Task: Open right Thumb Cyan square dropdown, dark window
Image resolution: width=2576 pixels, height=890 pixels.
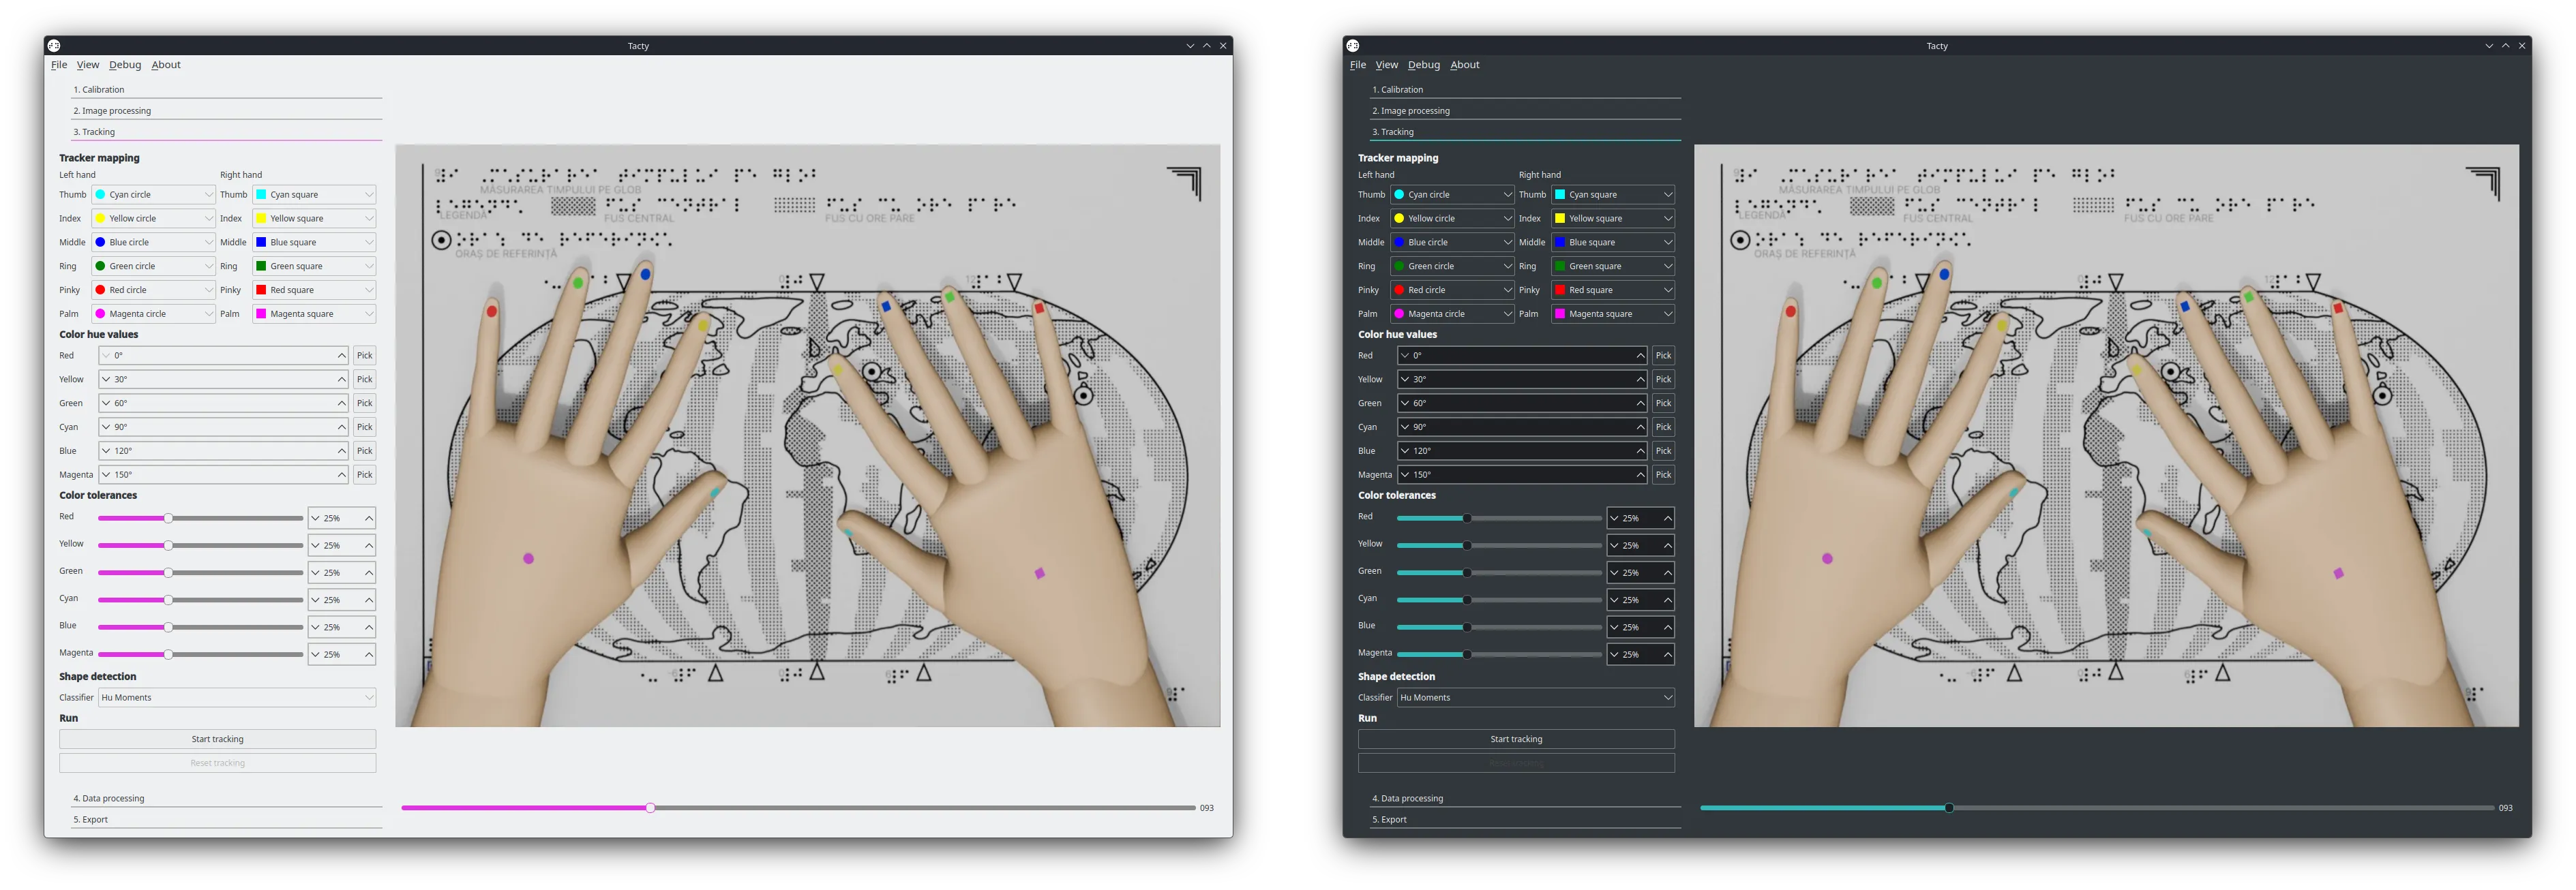Action: click(1614, 195)
